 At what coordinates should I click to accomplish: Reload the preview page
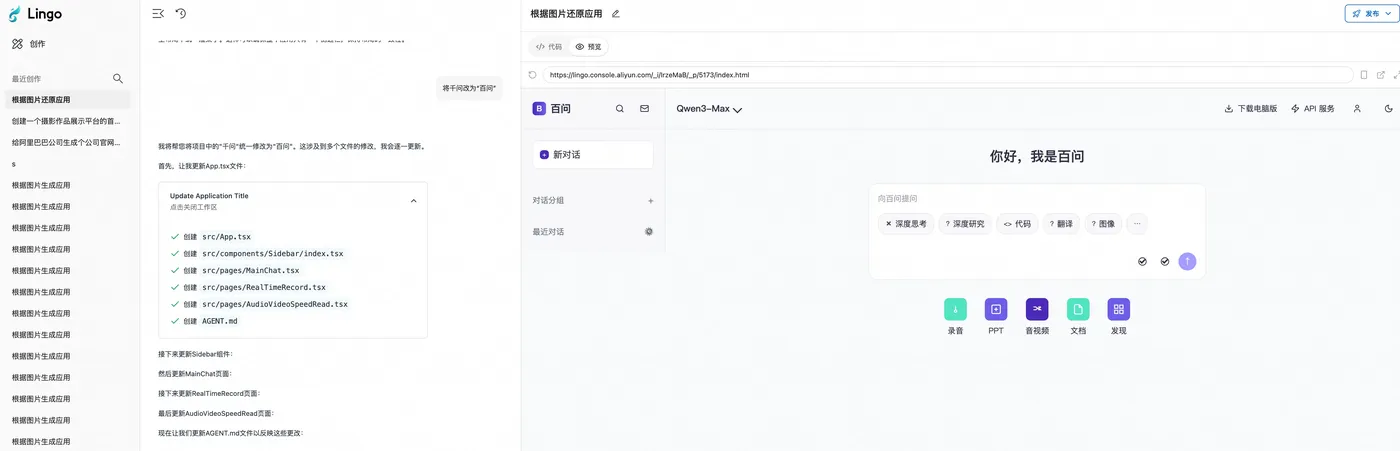pyautogui.click(x=533, y=74)
